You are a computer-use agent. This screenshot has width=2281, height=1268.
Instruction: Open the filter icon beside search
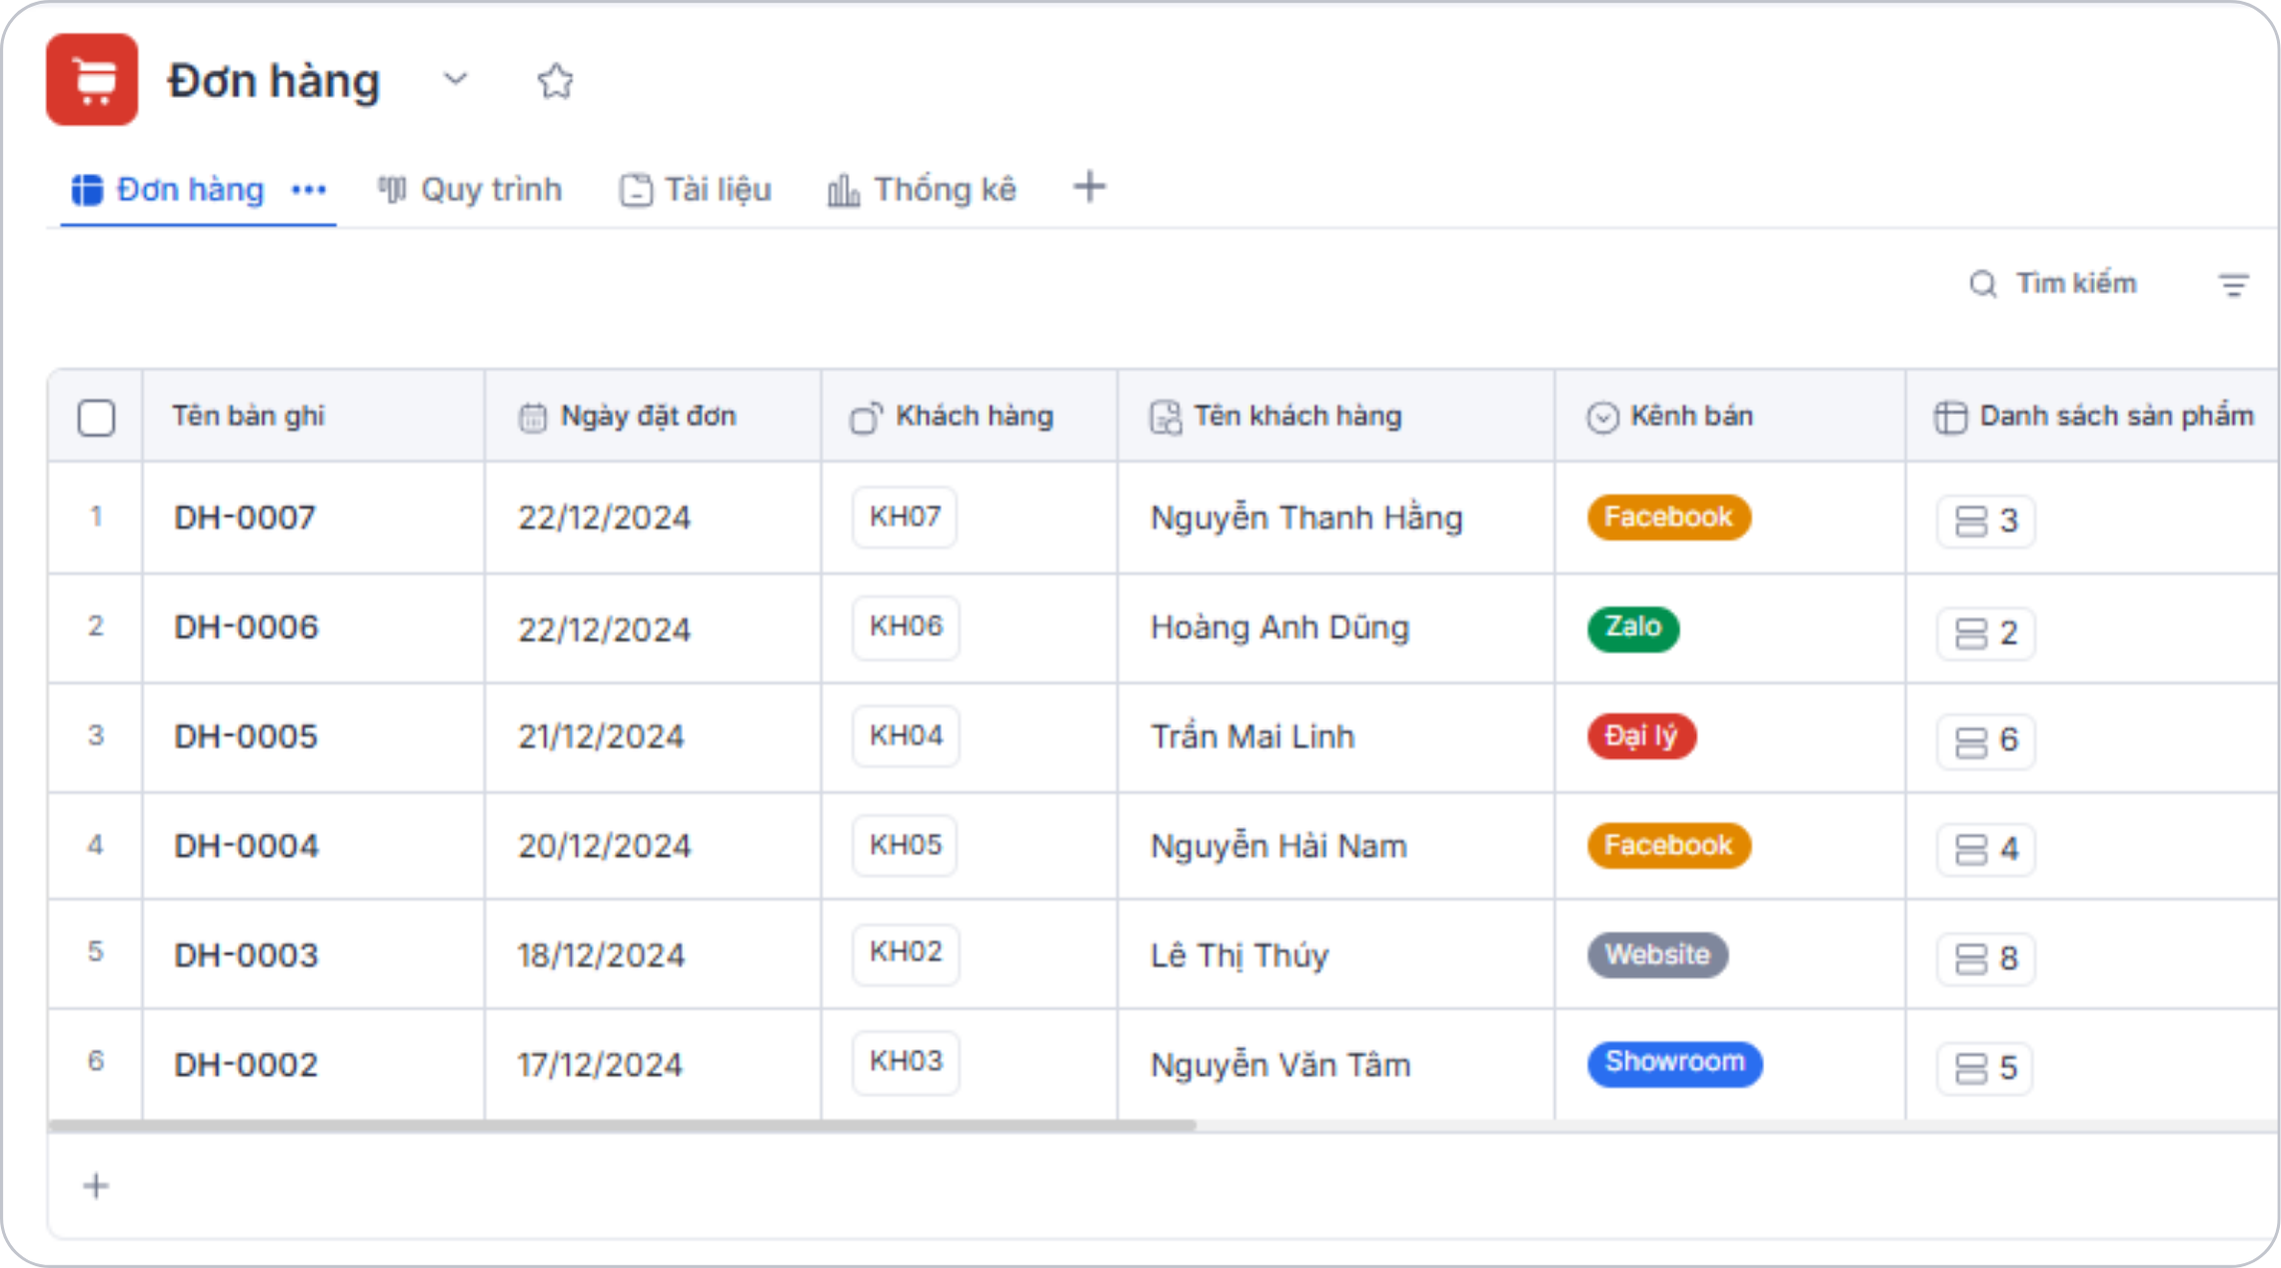[2234, 285]
